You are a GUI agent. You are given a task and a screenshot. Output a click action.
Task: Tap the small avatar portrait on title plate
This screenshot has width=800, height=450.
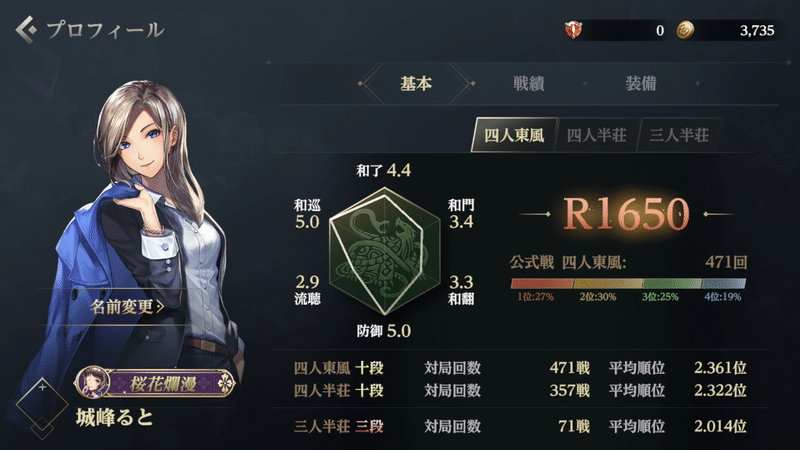(x=92, y=382)
